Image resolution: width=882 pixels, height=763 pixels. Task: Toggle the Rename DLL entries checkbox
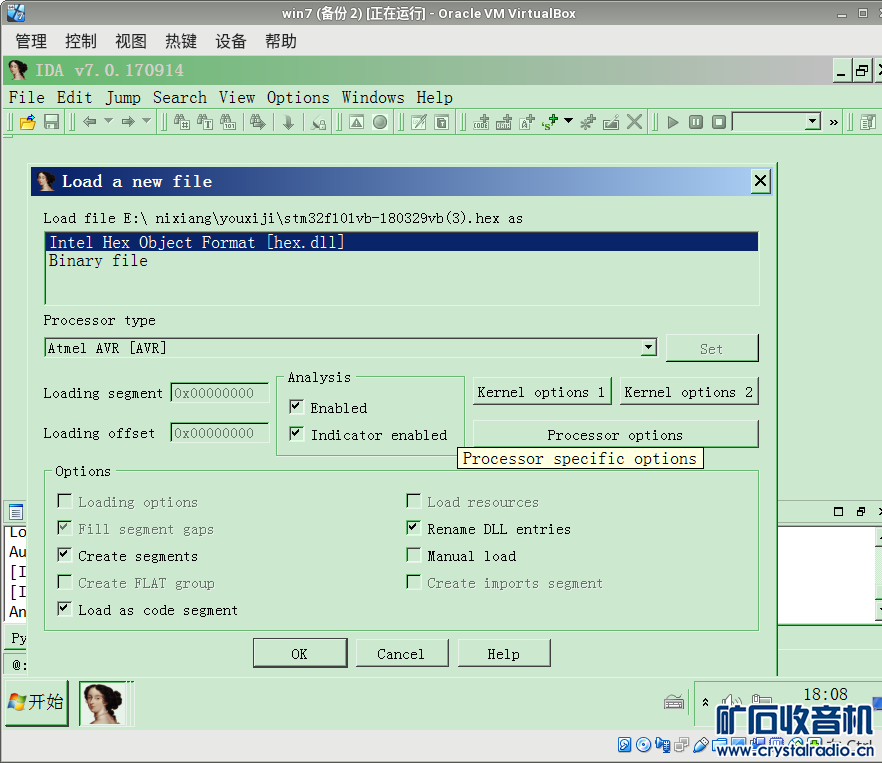tap(413, 528)
